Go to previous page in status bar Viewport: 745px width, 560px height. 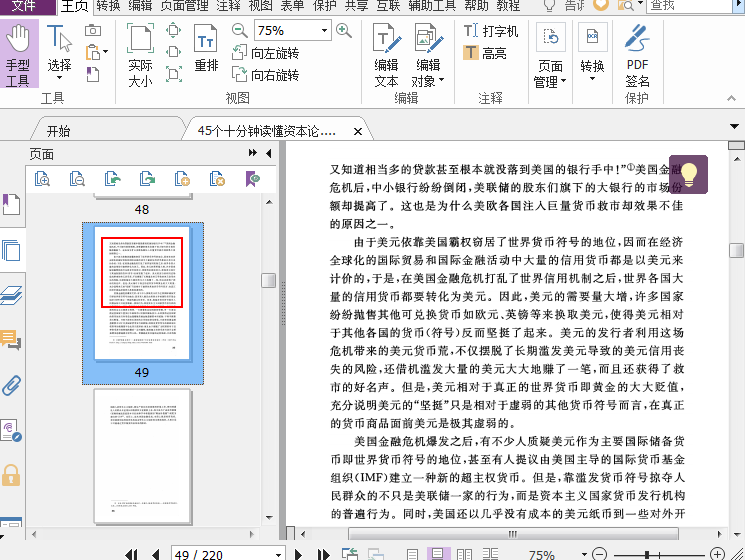[155, 554]
